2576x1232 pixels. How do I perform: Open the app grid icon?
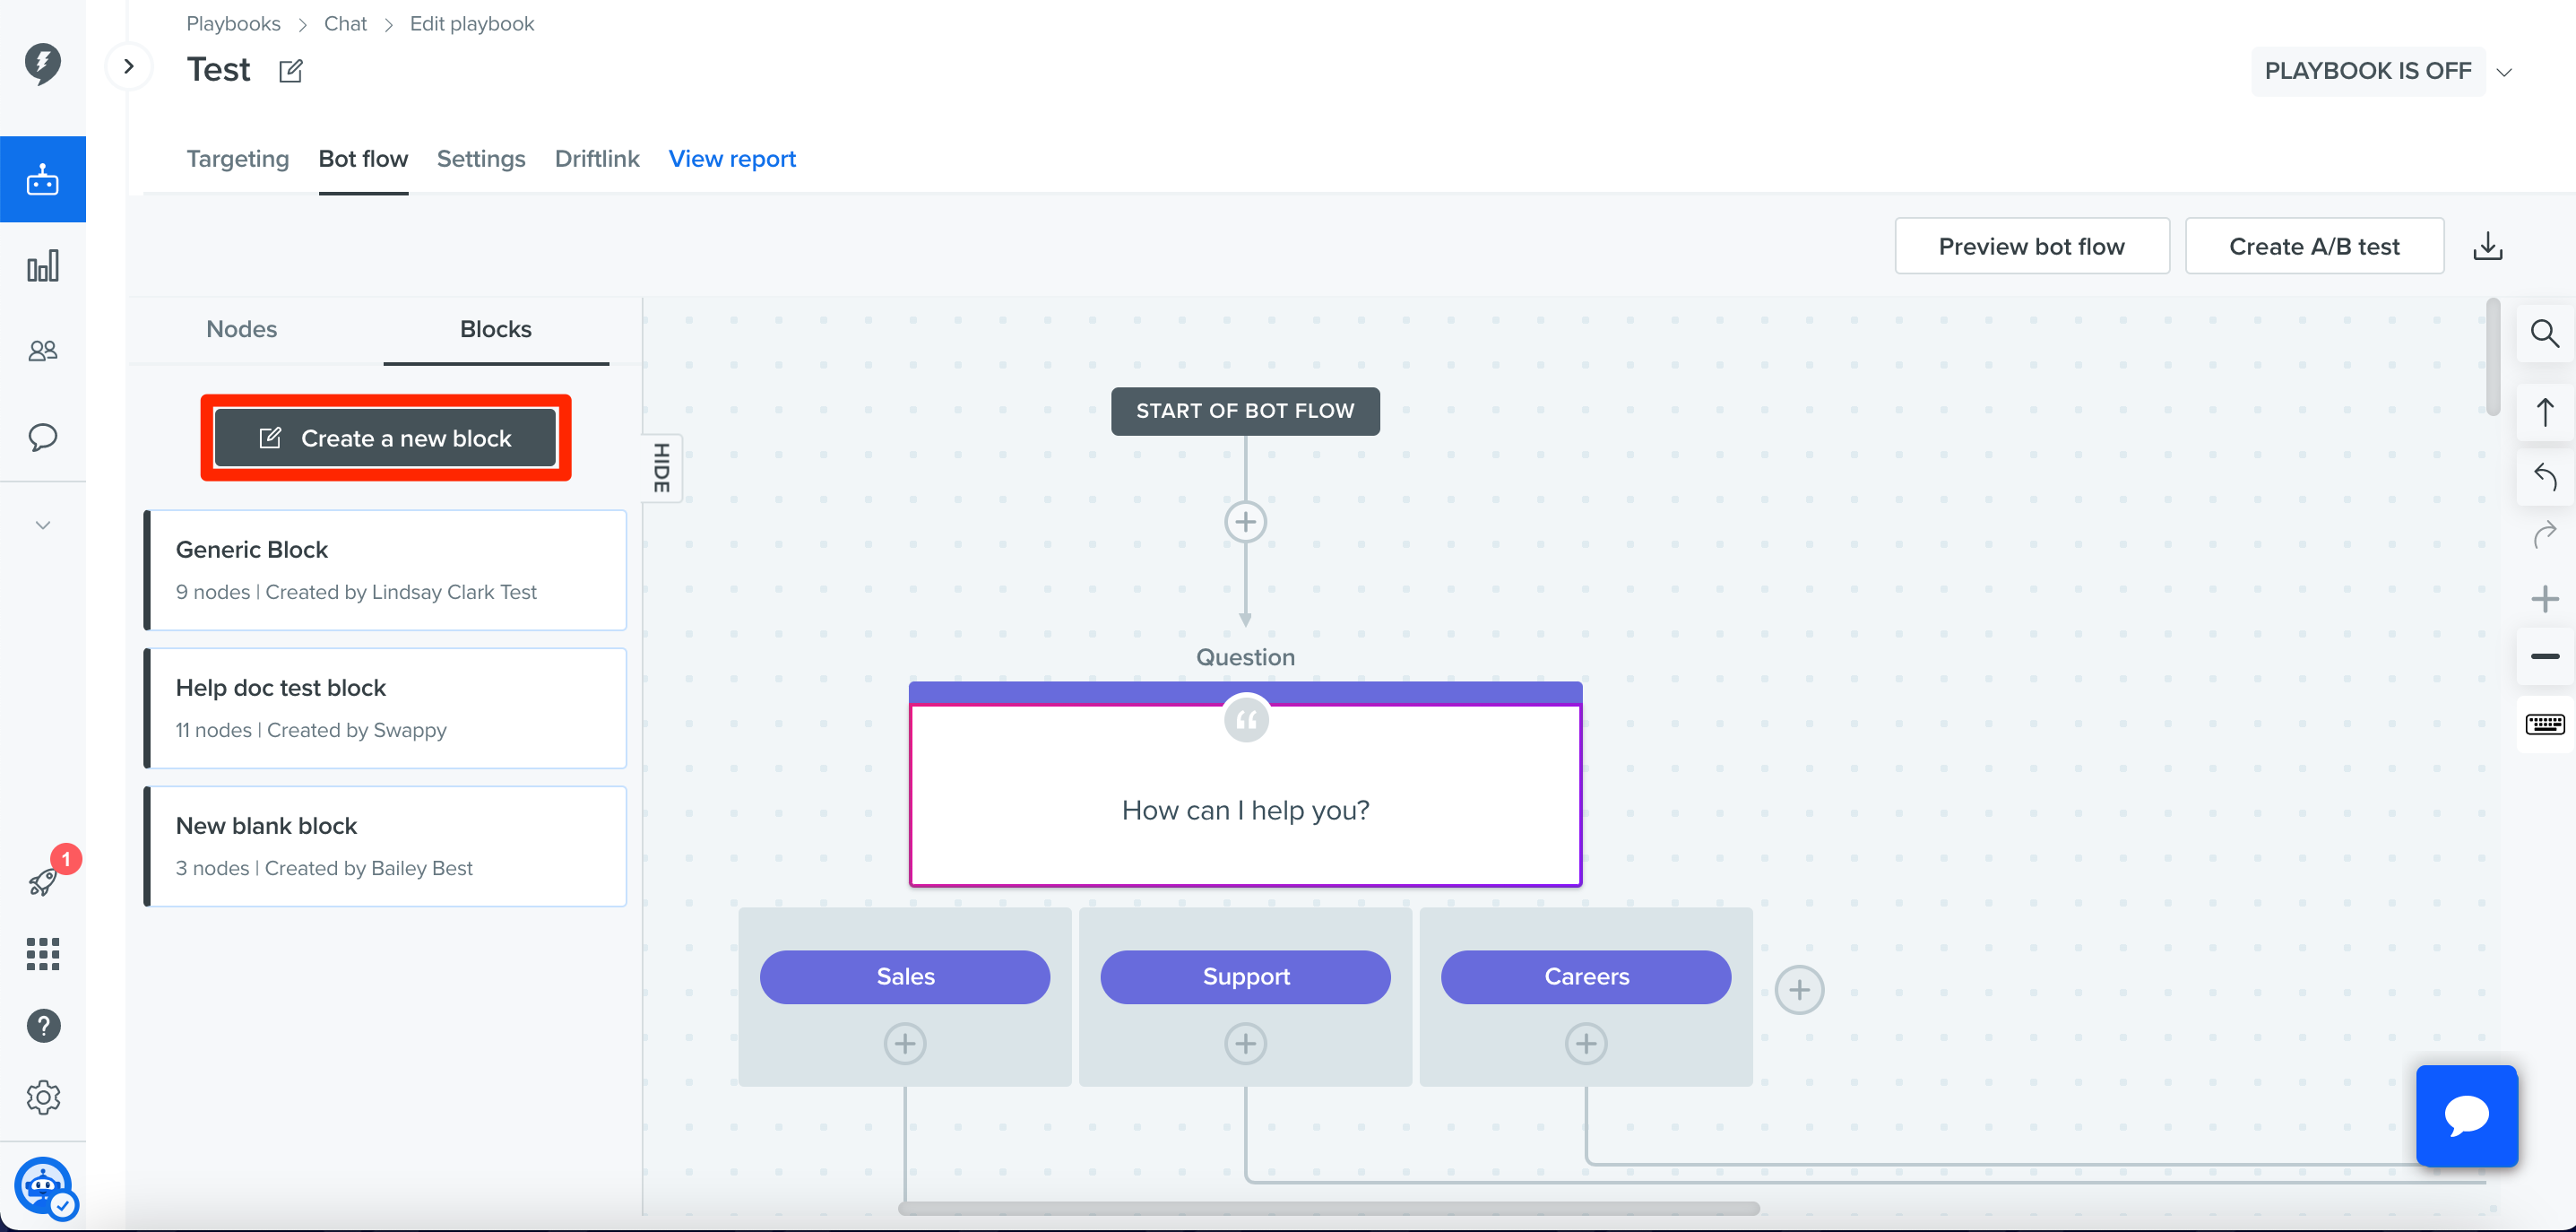(43, 954)
